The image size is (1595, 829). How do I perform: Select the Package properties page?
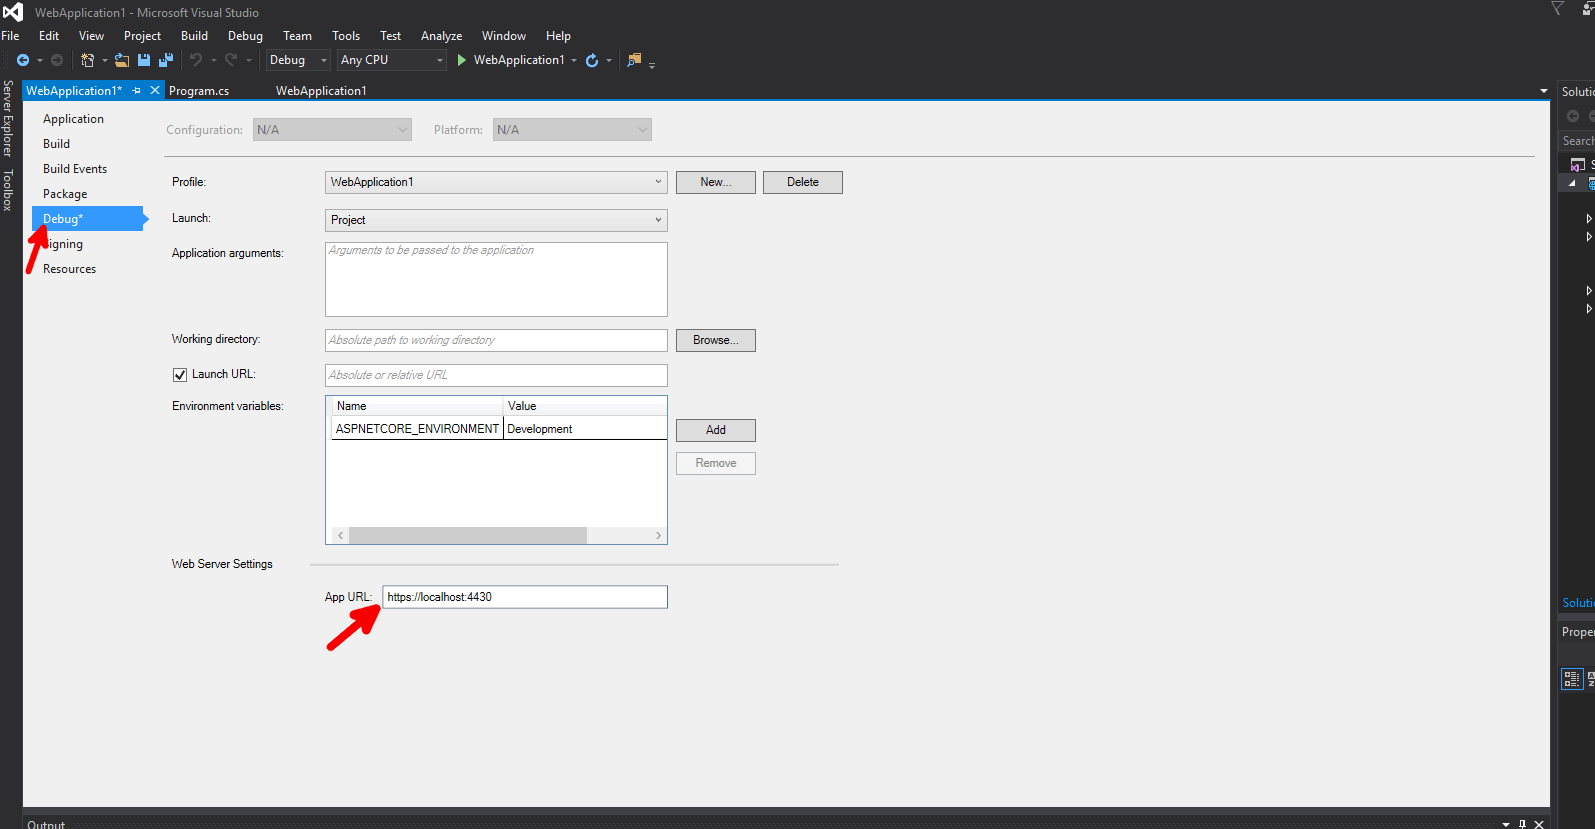65,194
